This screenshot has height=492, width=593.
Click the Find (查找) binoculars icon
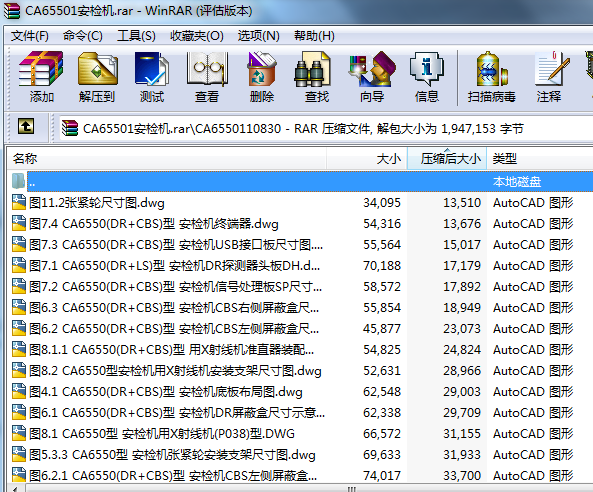313,69
